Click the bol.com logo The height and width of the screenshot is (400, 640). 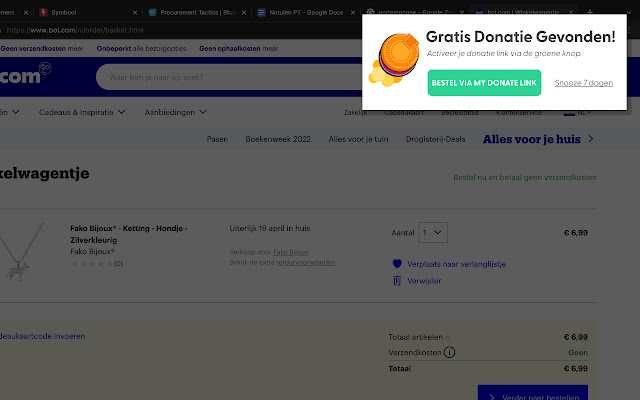tap(24, 73)
